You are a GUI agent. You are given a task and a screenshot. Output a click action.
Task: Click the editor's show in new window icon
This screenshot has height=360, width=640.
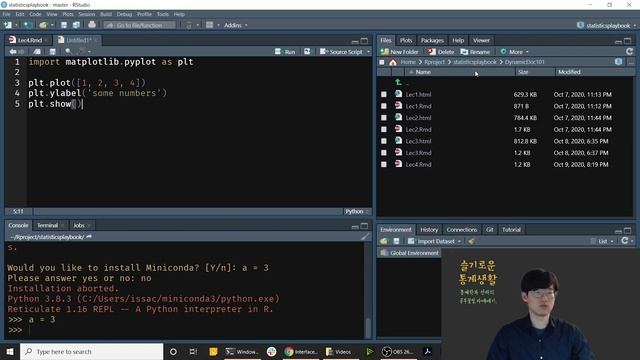coord(37,52)
